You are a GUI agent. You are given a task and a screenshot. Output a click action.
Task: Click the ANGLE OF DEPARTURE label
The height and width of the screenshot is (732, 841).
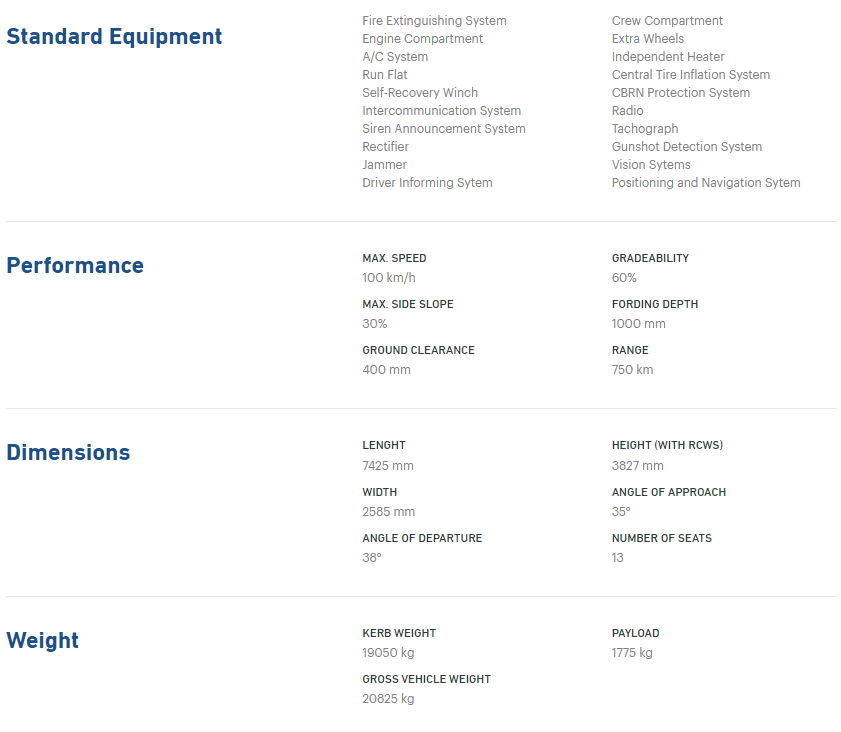tap(422, 538)
